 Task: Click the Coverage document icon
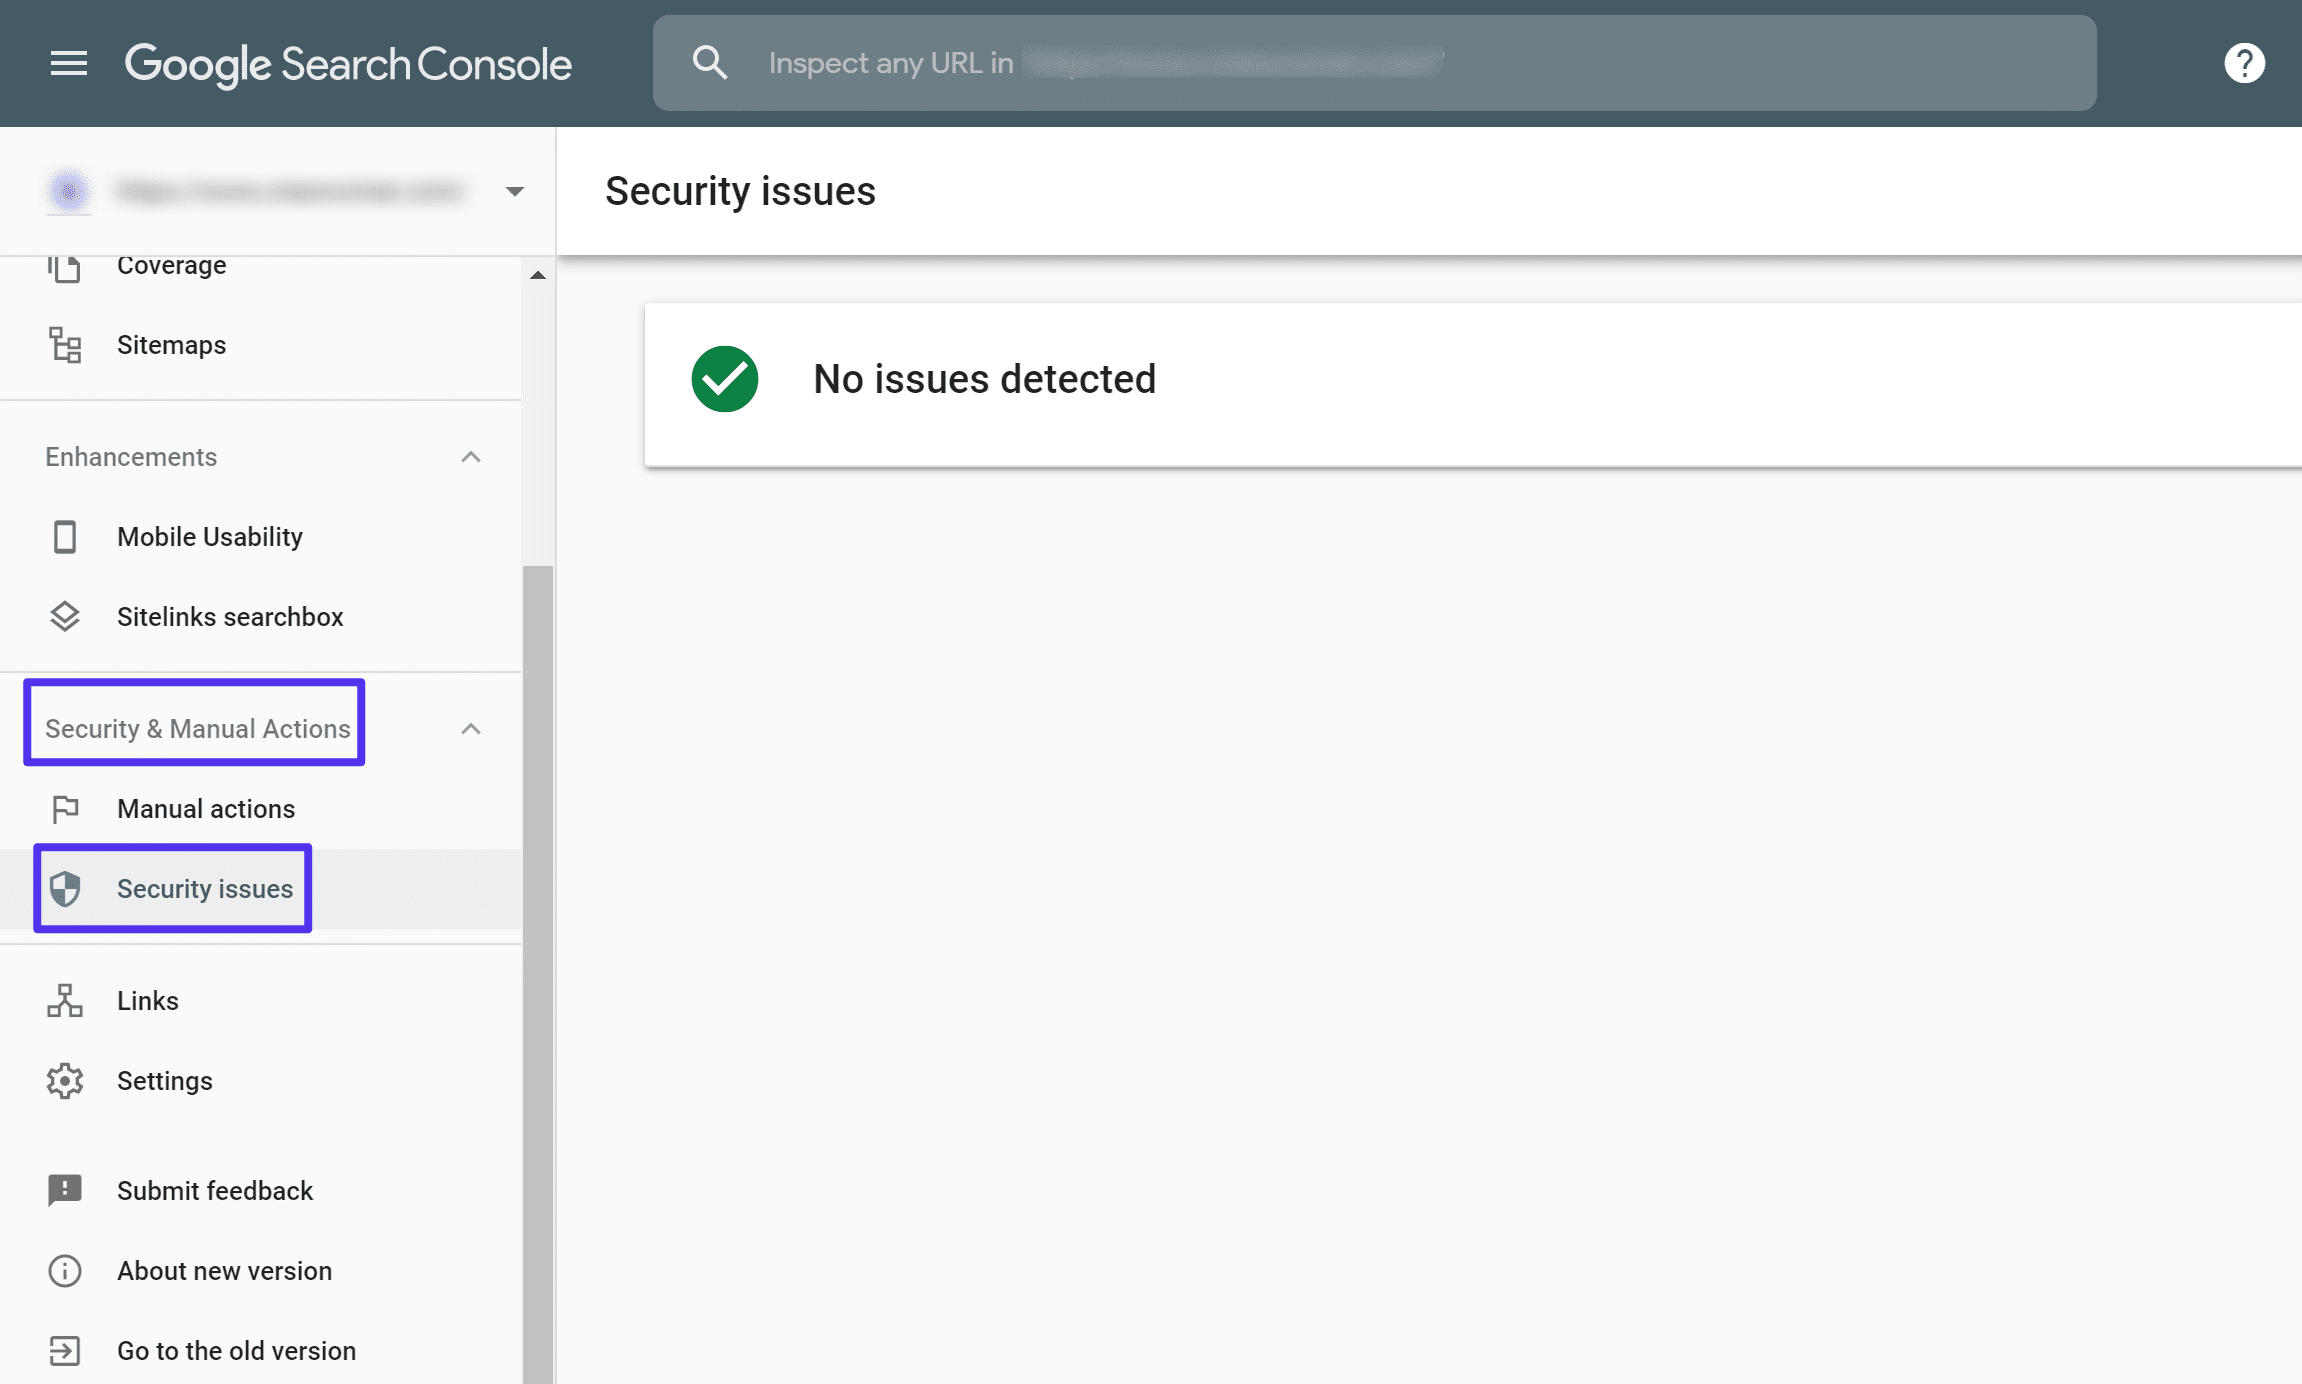coord(64,265)
